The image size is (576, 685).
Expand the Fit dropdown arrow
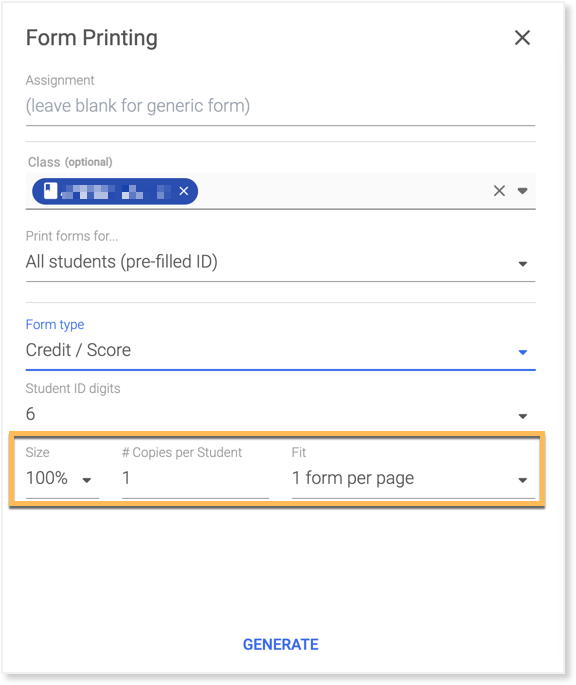pyautogui.click(x=522, y=480)
